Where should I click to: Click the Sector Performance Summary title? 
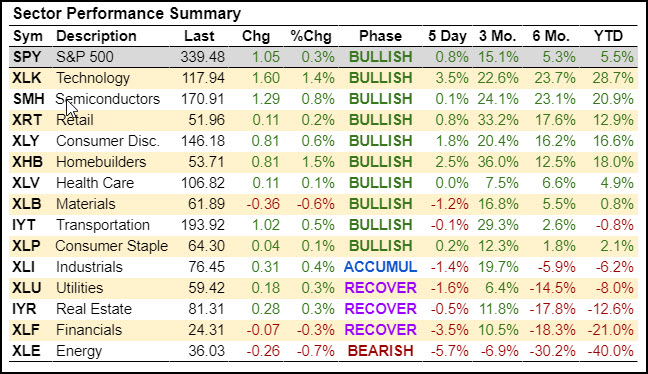click(x=127, y=14)
